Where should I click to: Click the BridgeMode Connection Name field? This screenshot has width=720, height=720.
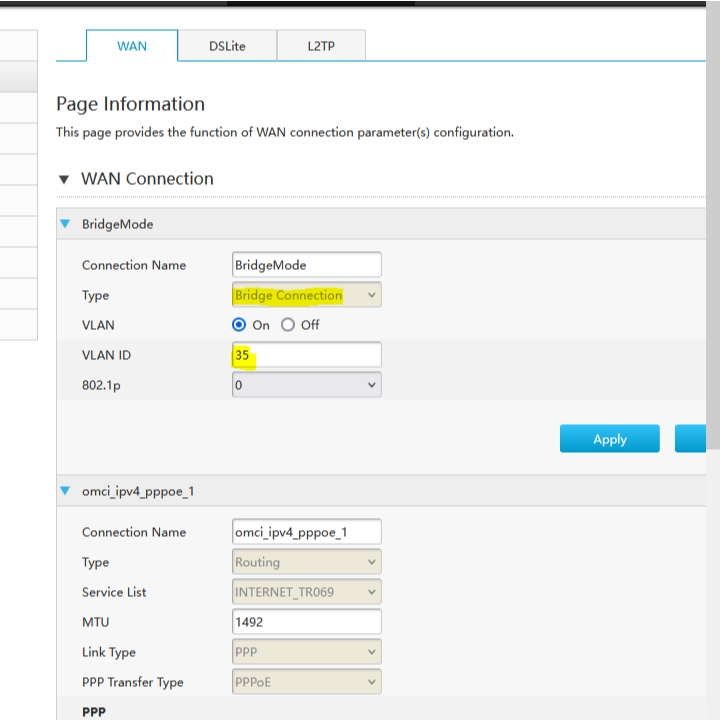[306, 265]
